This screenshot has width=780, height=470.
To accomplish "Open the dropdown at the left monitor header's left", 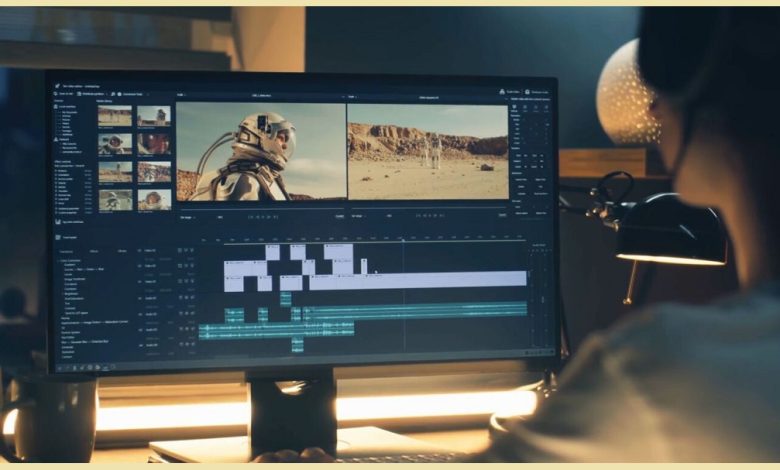I will [x=181, y=95].
